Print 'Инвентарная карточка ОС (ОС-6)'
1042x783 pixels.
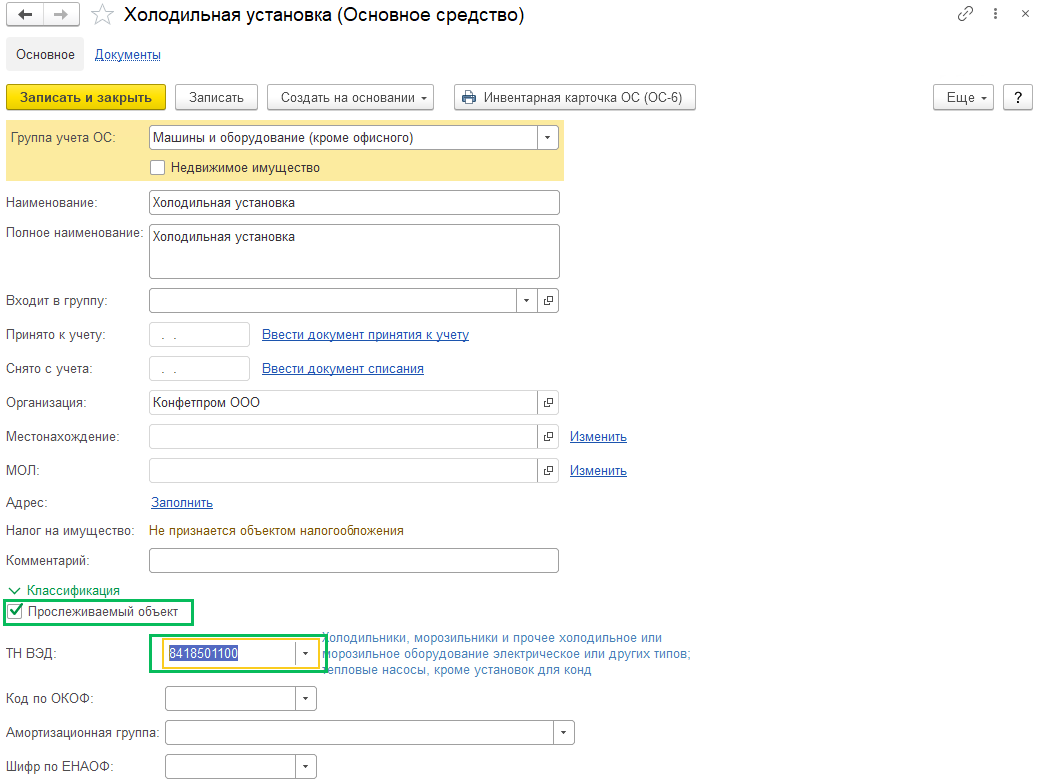574,97
